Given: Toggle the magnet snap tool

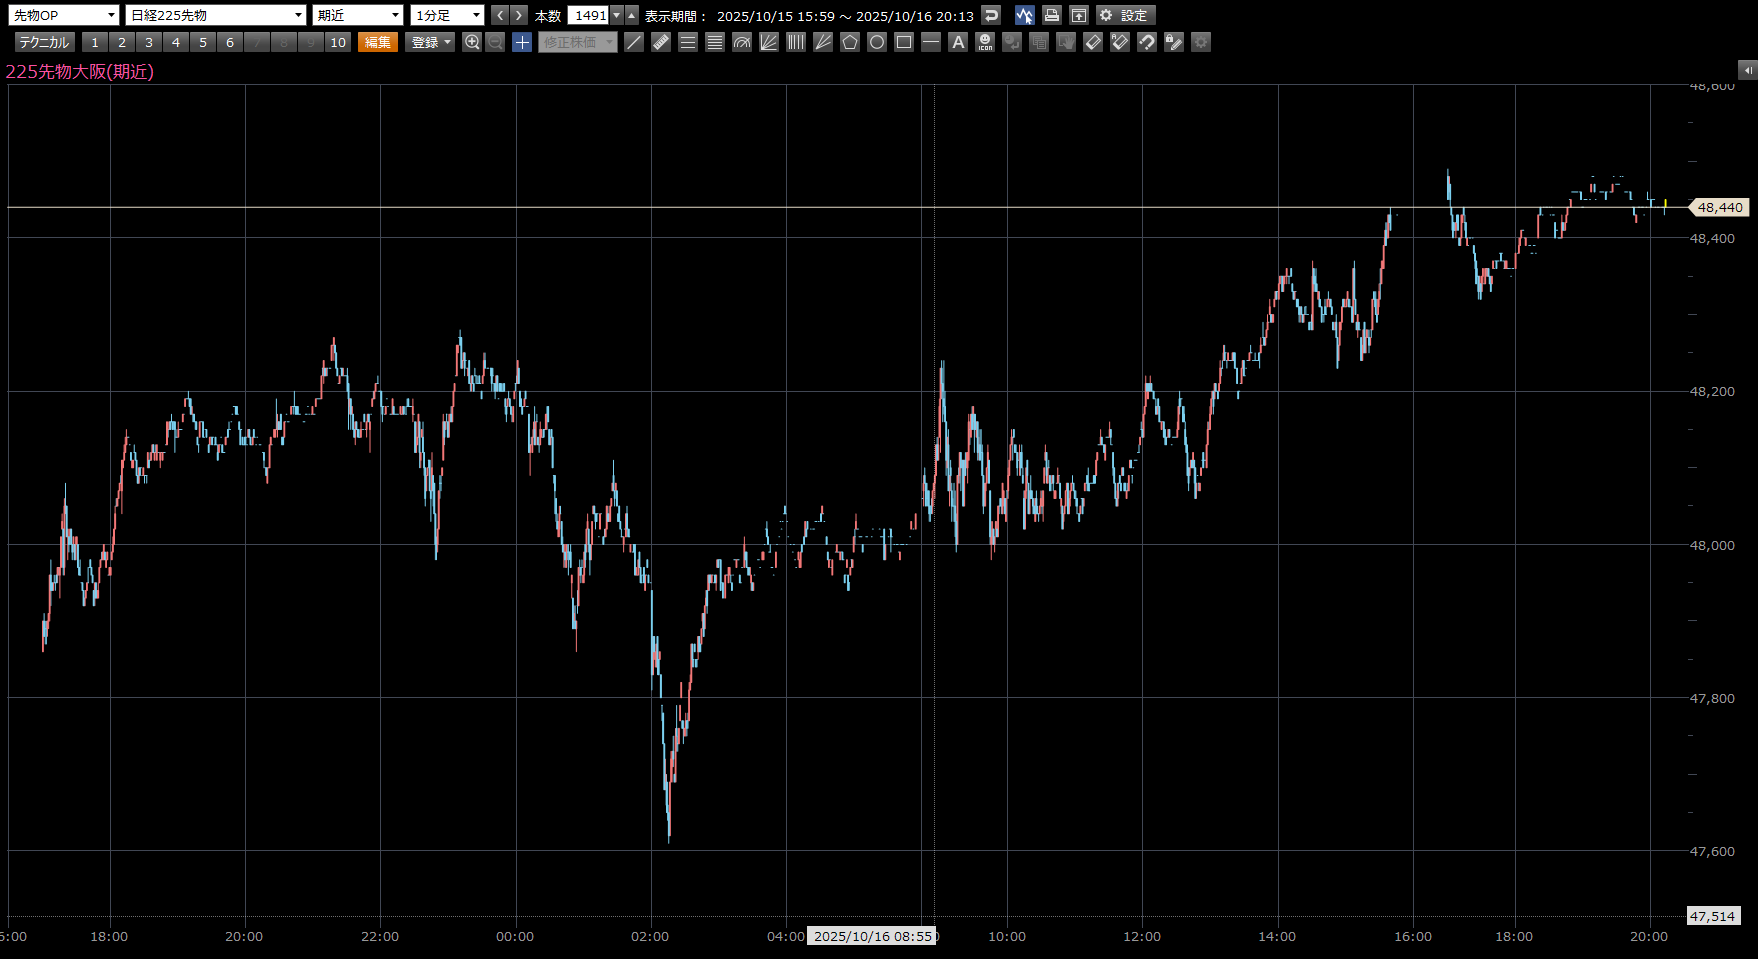Looking at the screenshot, I should pyautogui.click(x=1147, y=42).
